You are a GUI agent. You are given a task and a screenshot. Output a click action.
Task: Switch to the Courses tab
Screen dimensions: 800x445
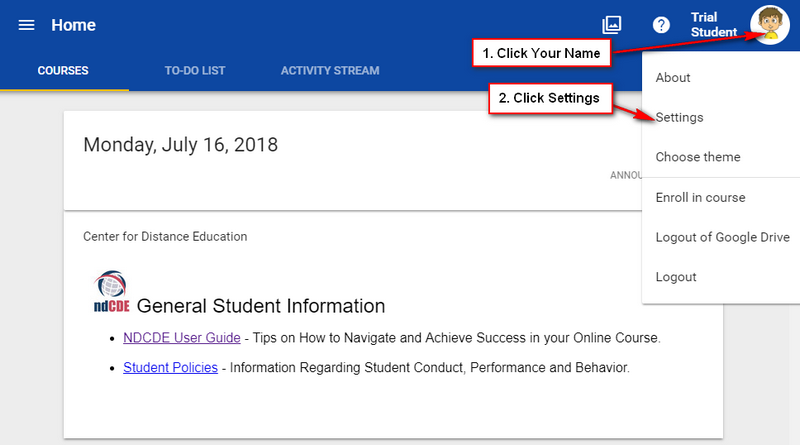pos(63,71)
